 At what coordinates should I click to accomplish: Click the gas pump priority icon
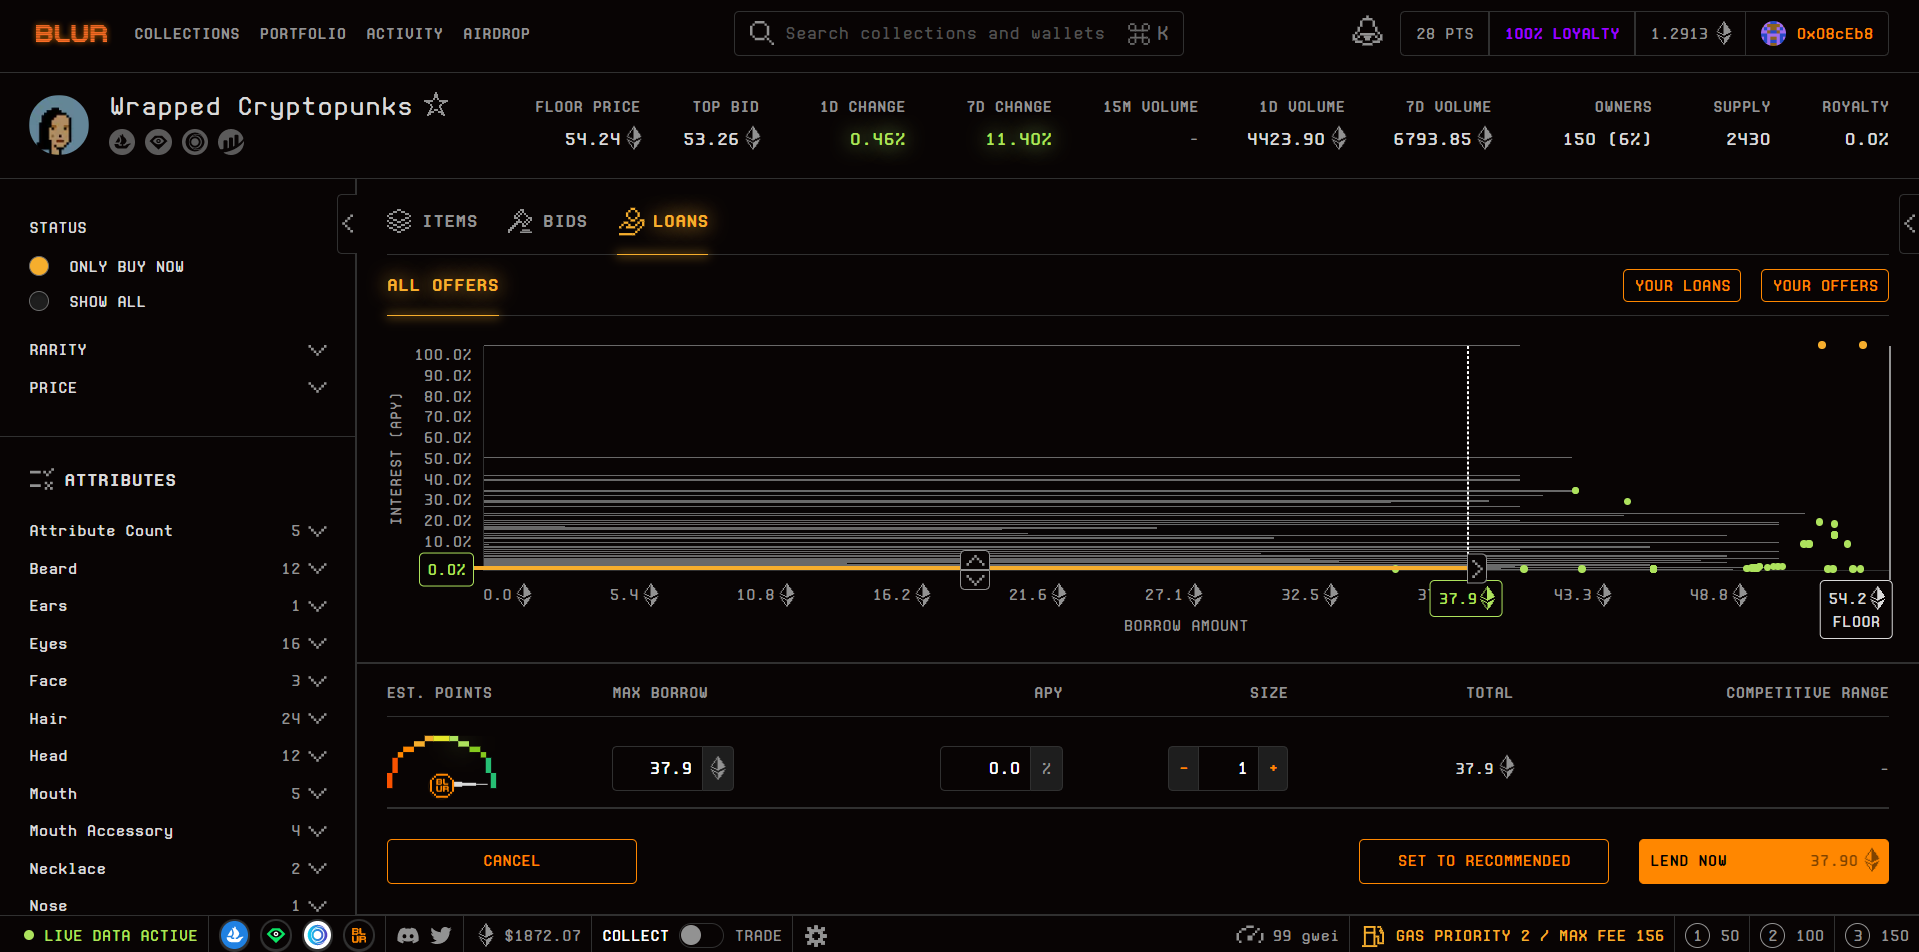coord(1373,936)
